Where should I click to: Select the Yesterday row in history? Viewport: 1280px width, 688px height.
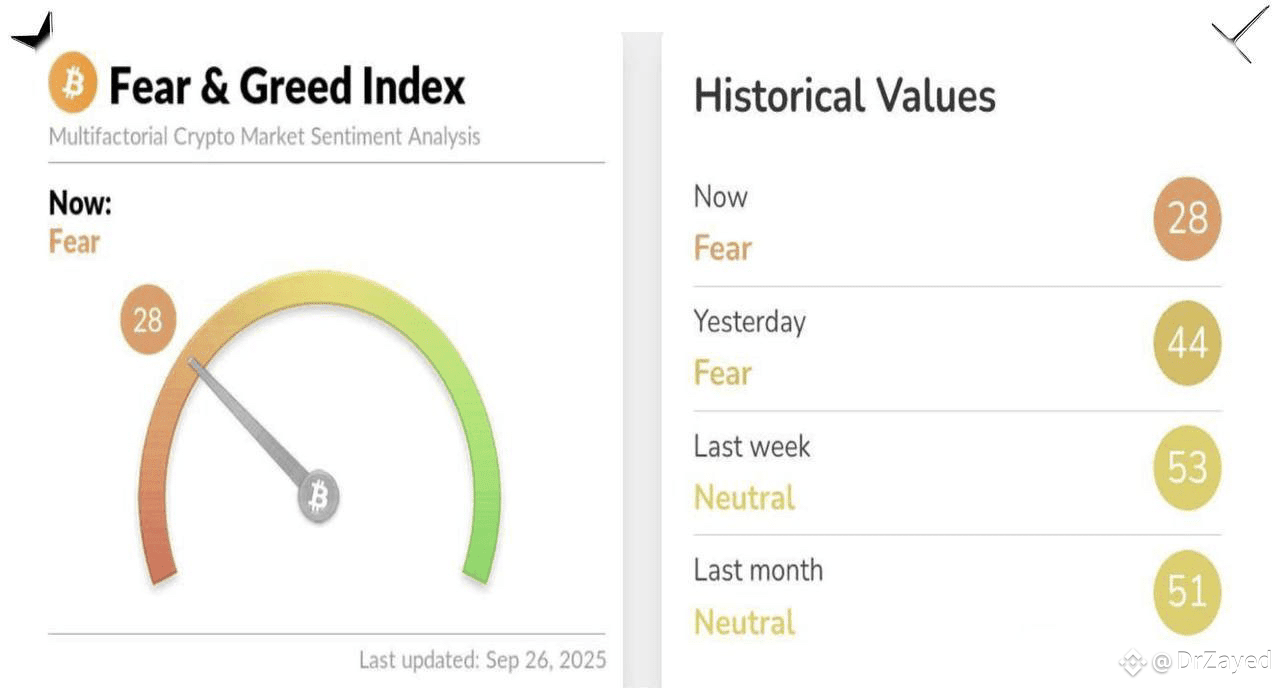(957, 347)
